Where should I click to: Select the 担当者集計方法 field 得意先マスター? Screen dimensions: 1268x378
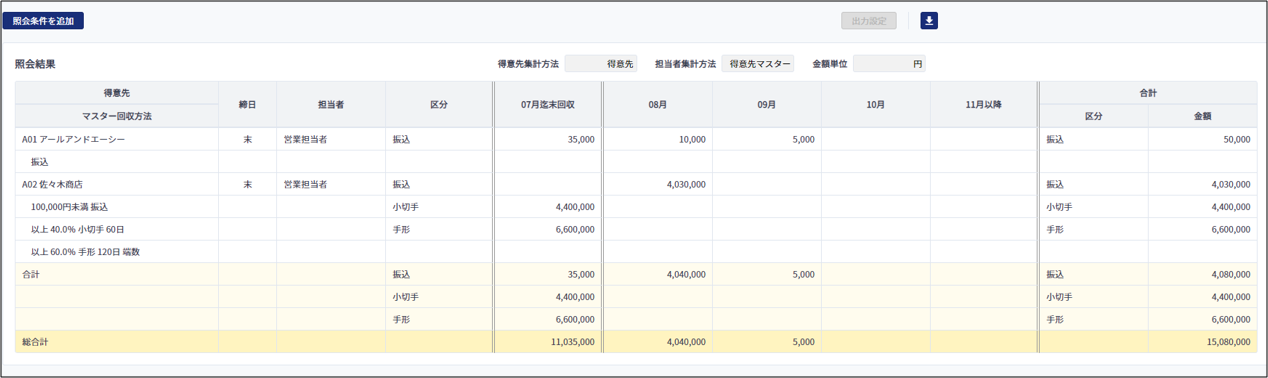[758, 64]
